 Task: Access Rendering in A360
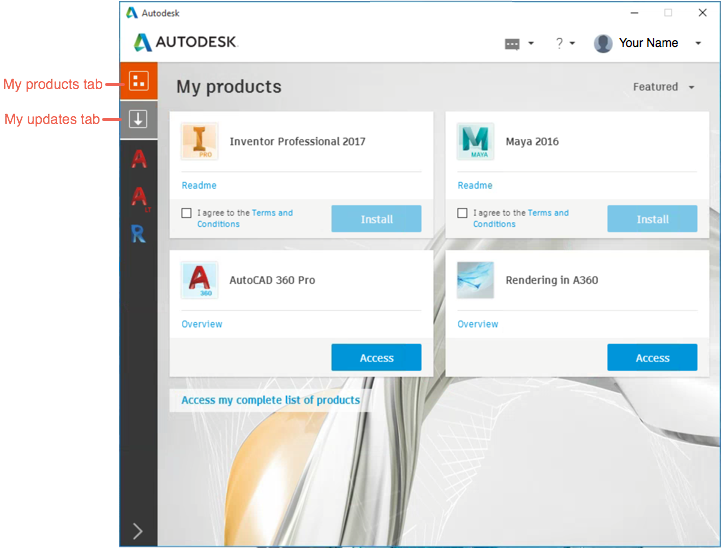pos(652,358)
